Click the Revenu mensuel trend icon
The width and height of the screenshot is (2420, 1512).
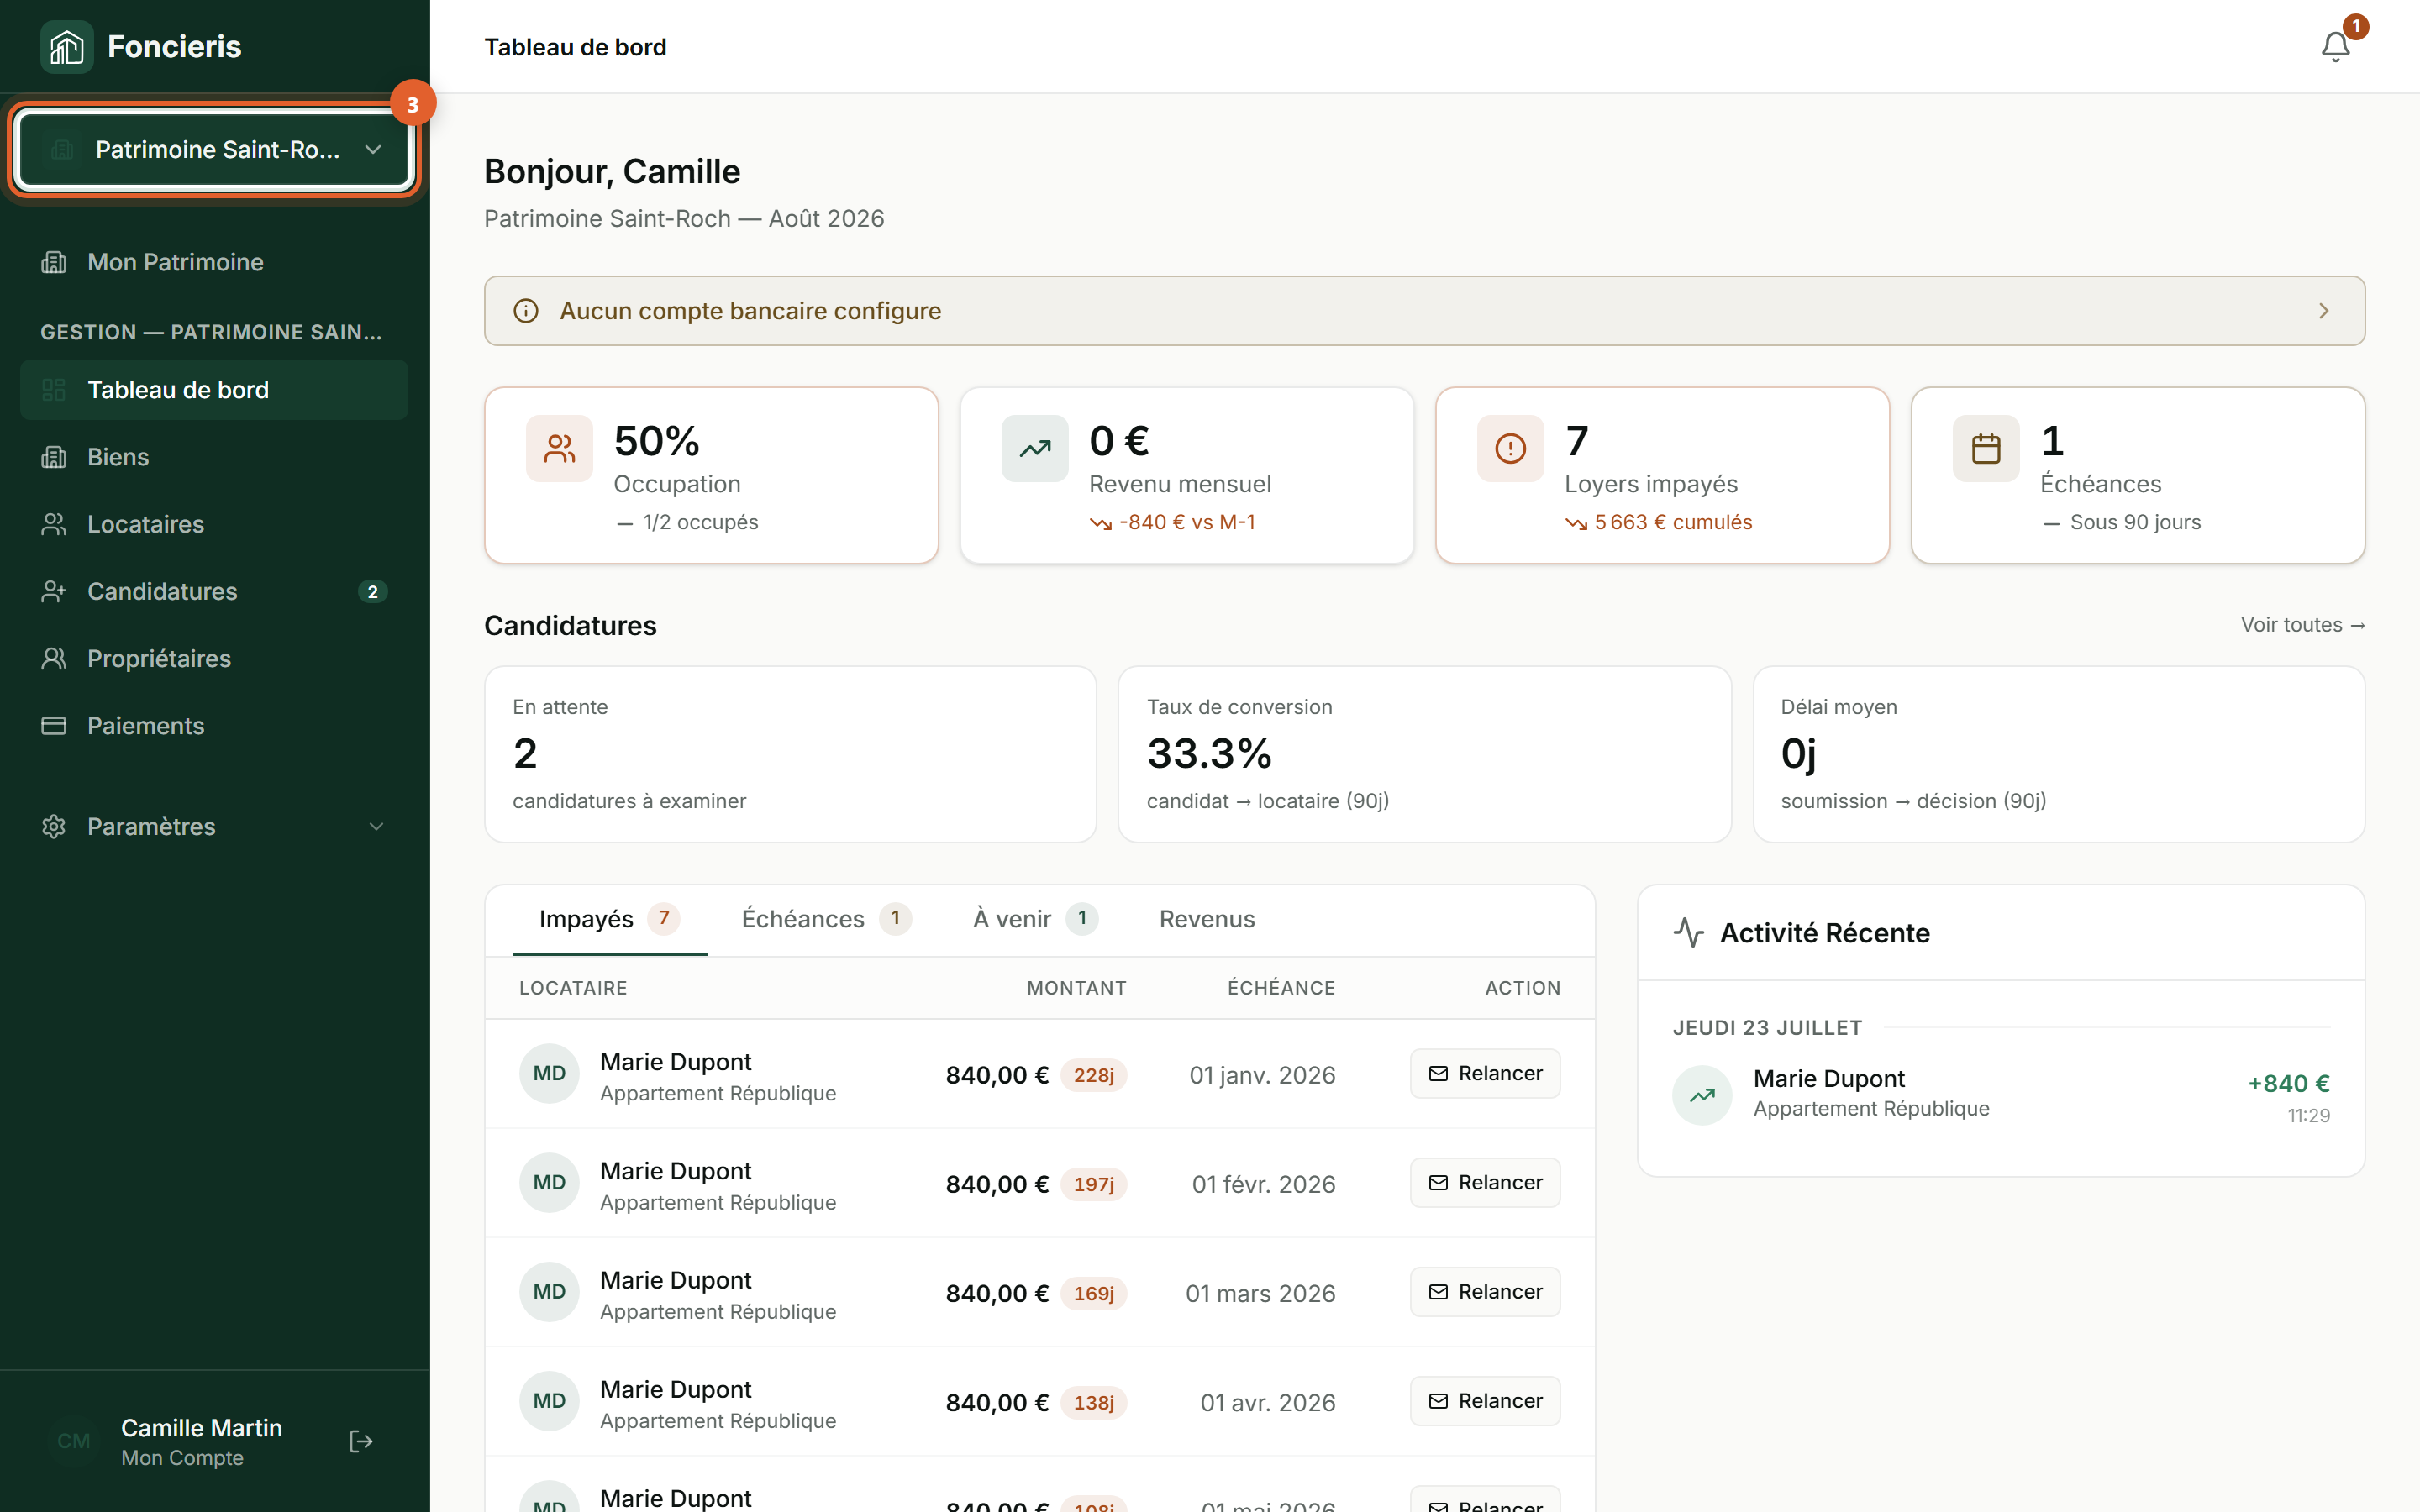(1035, 449)
